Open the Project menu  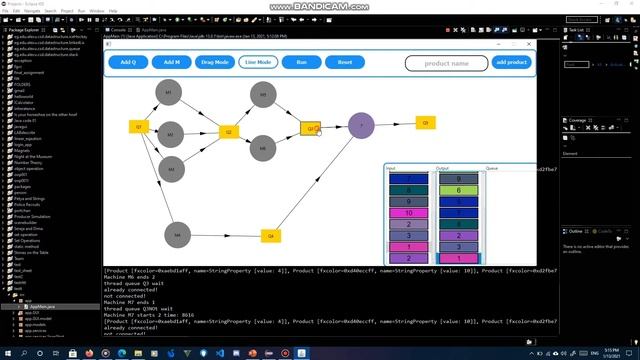(67, 11)
